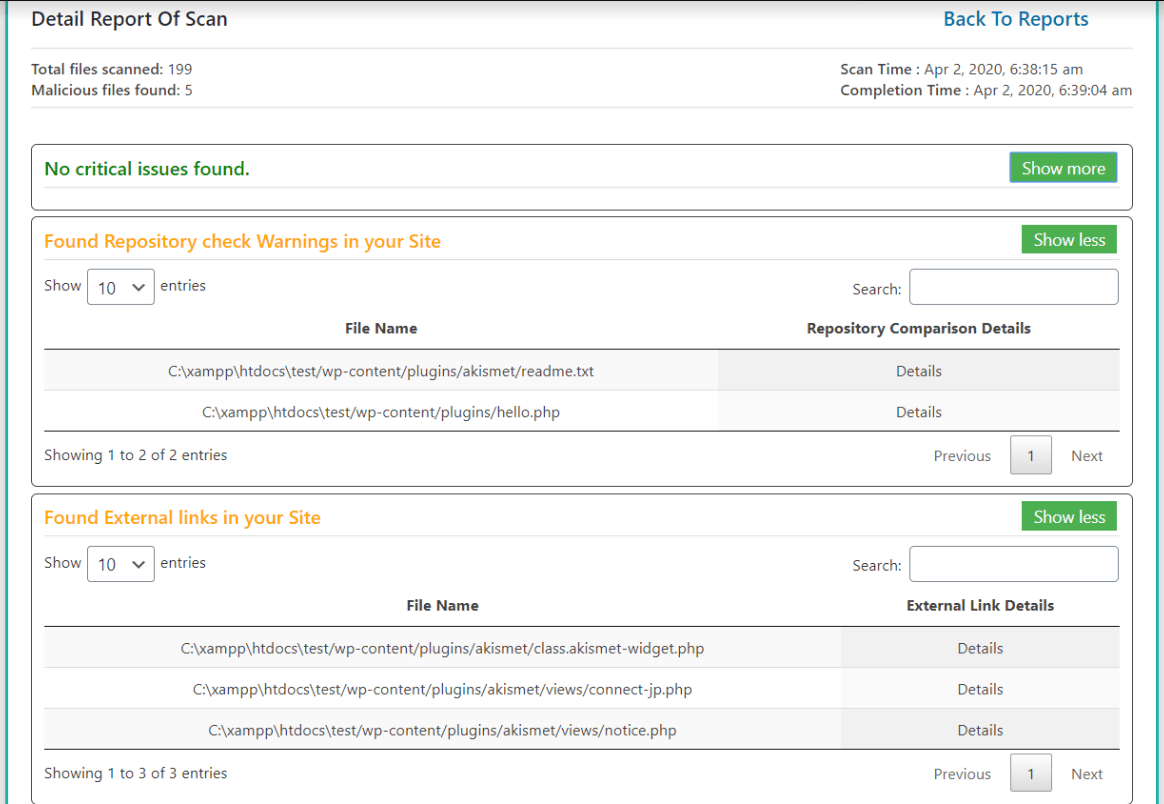Click Show more in critical issues panel

click(x=1063, y=168)
